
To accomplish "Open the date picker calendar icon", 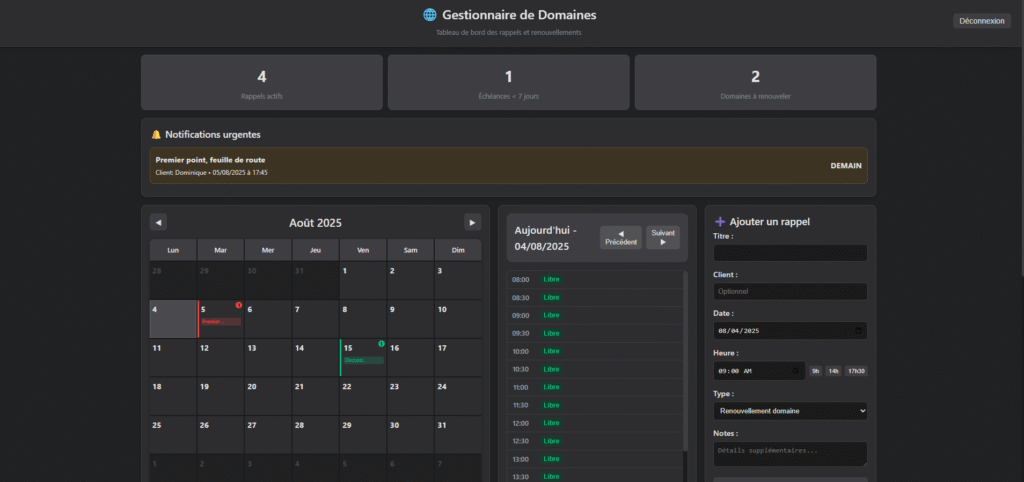I will [858, 330].
